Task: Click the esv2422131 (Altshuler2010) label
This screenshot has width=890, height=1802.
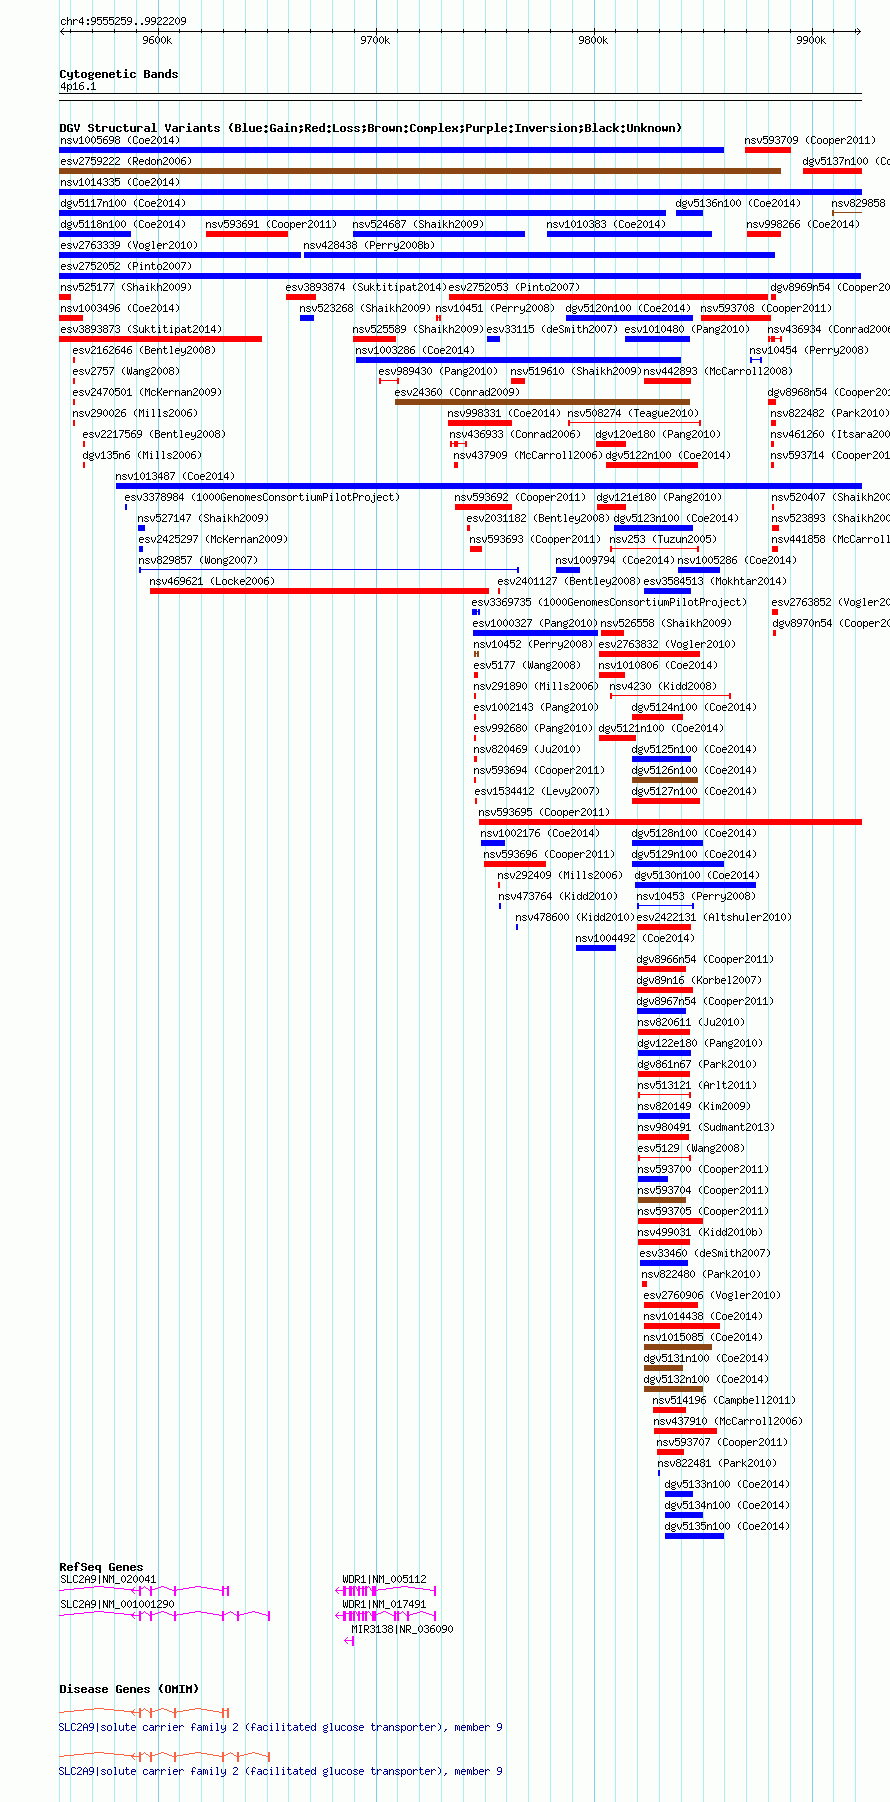Action: pyautogui.click(x=714, y=917)
